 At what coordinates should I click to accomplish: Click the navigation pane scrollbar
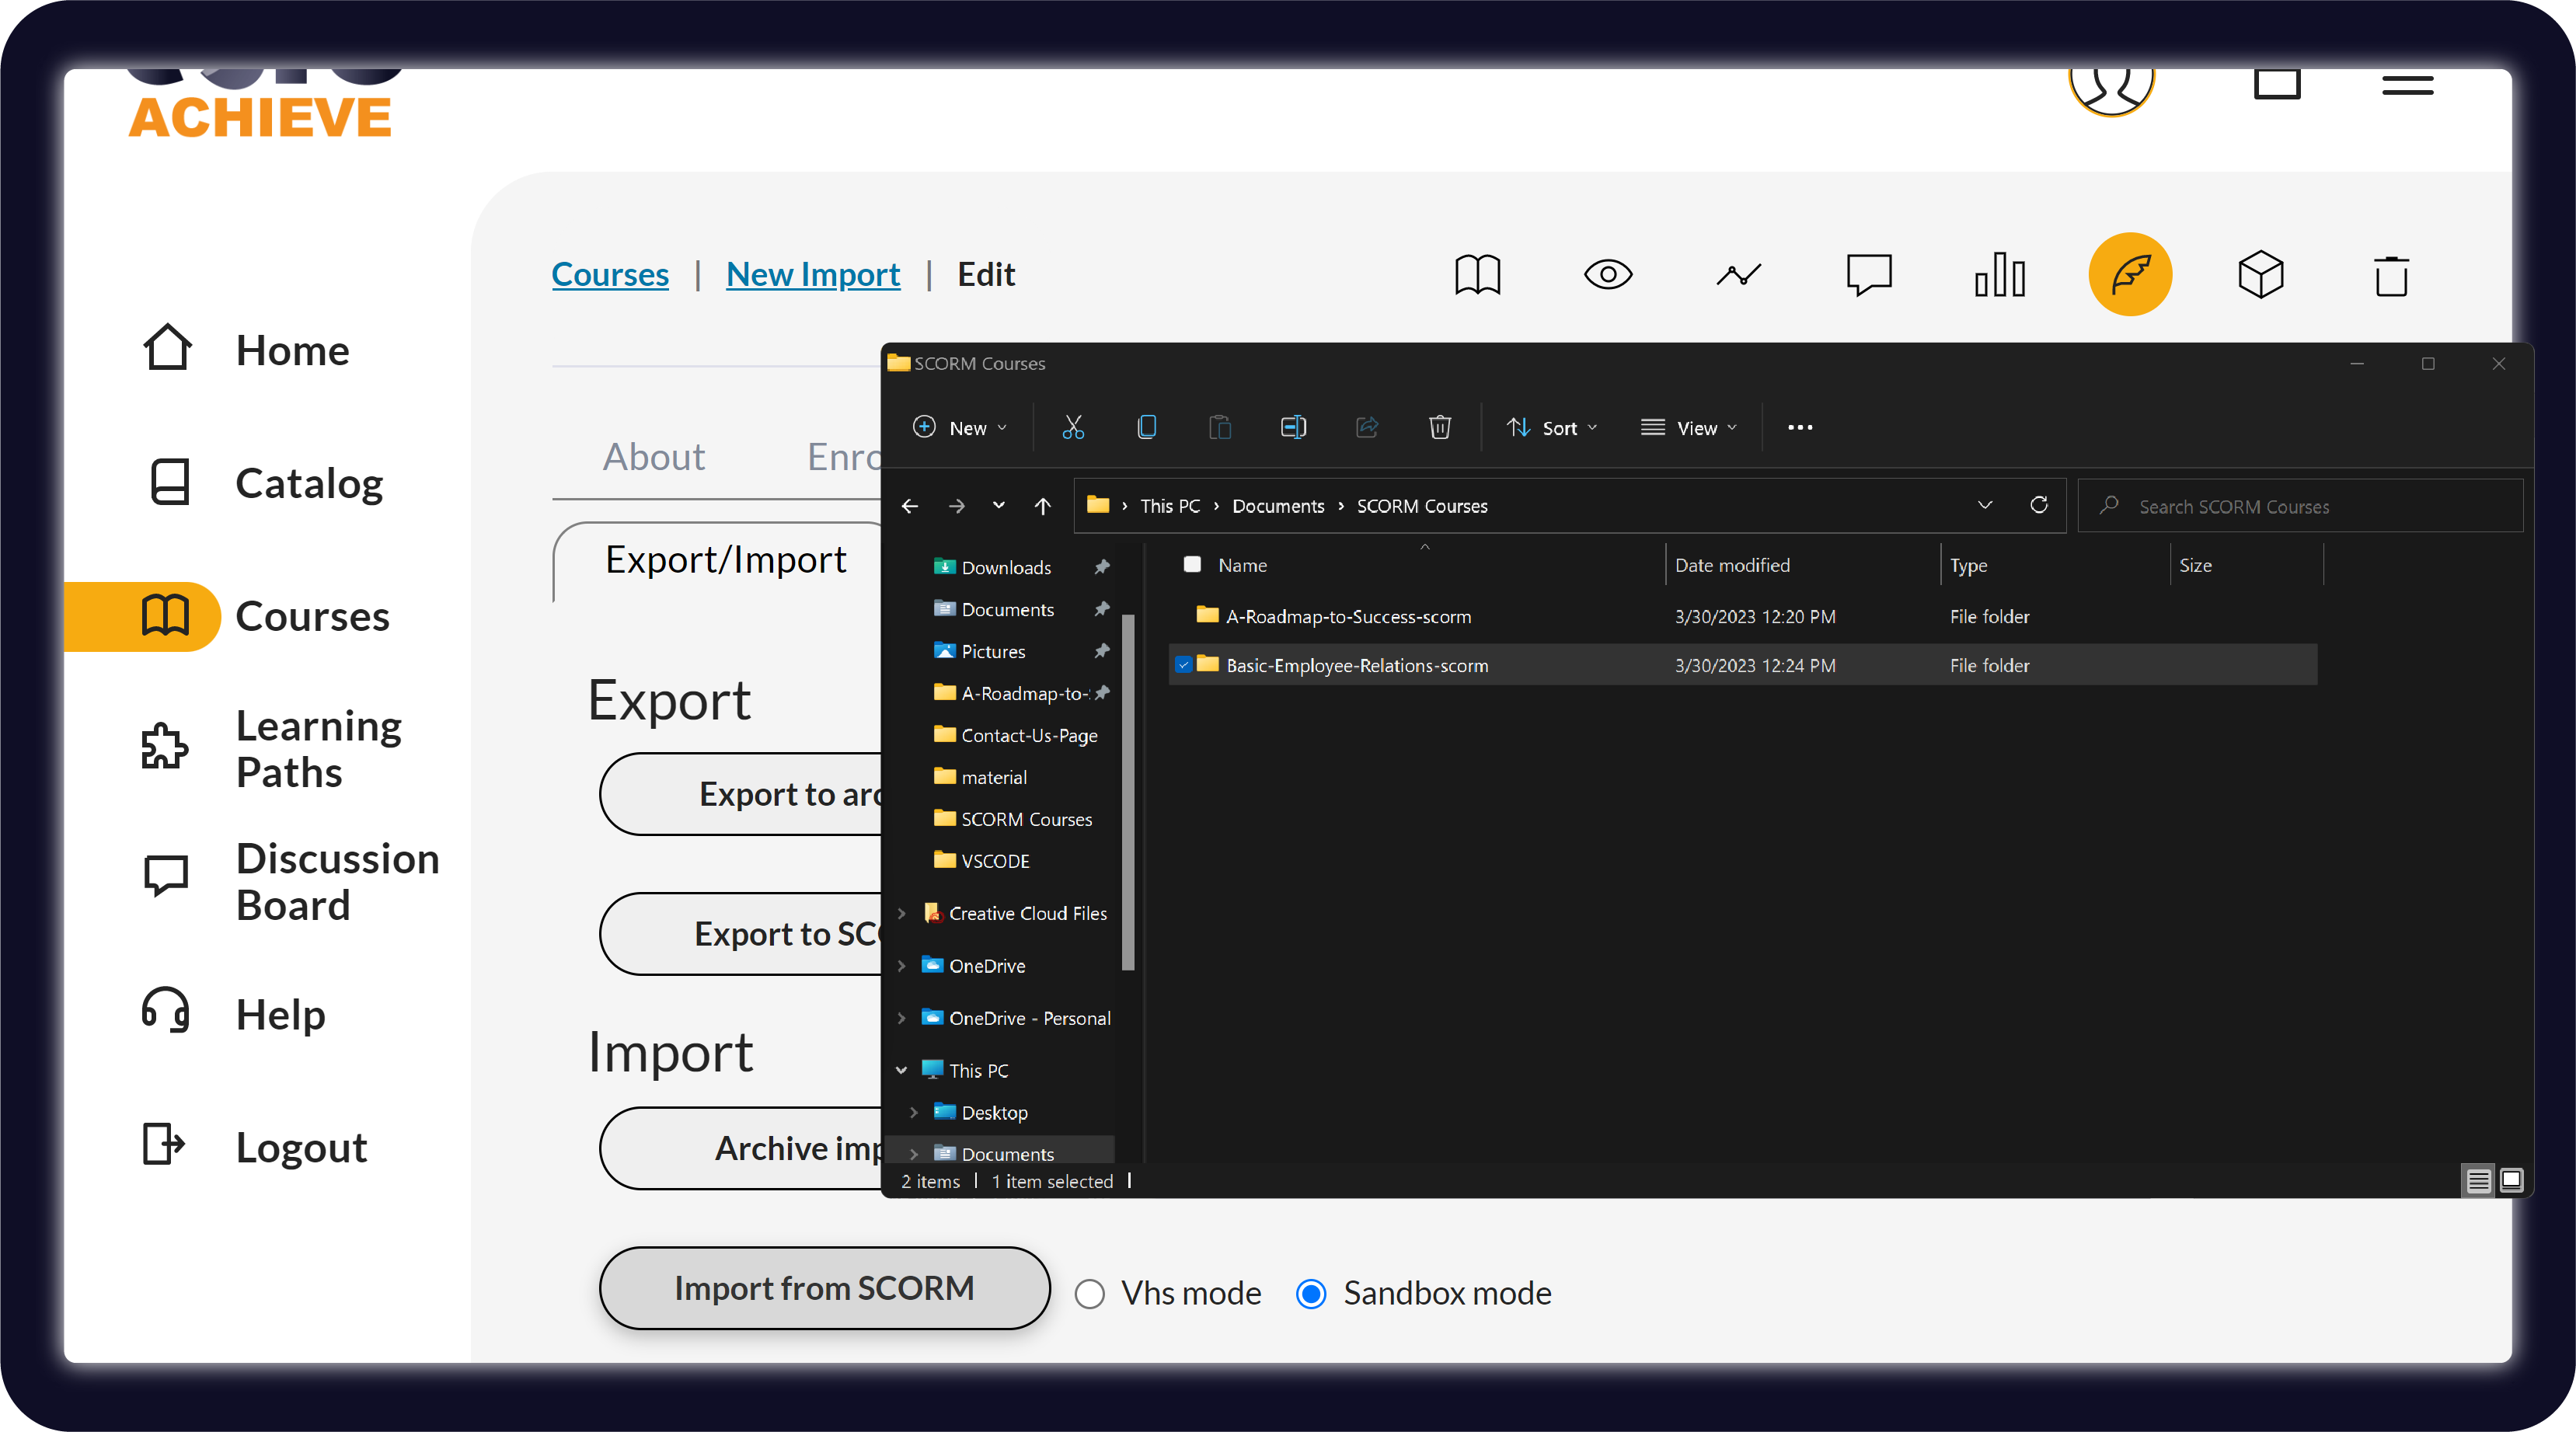coord(1128,792)
